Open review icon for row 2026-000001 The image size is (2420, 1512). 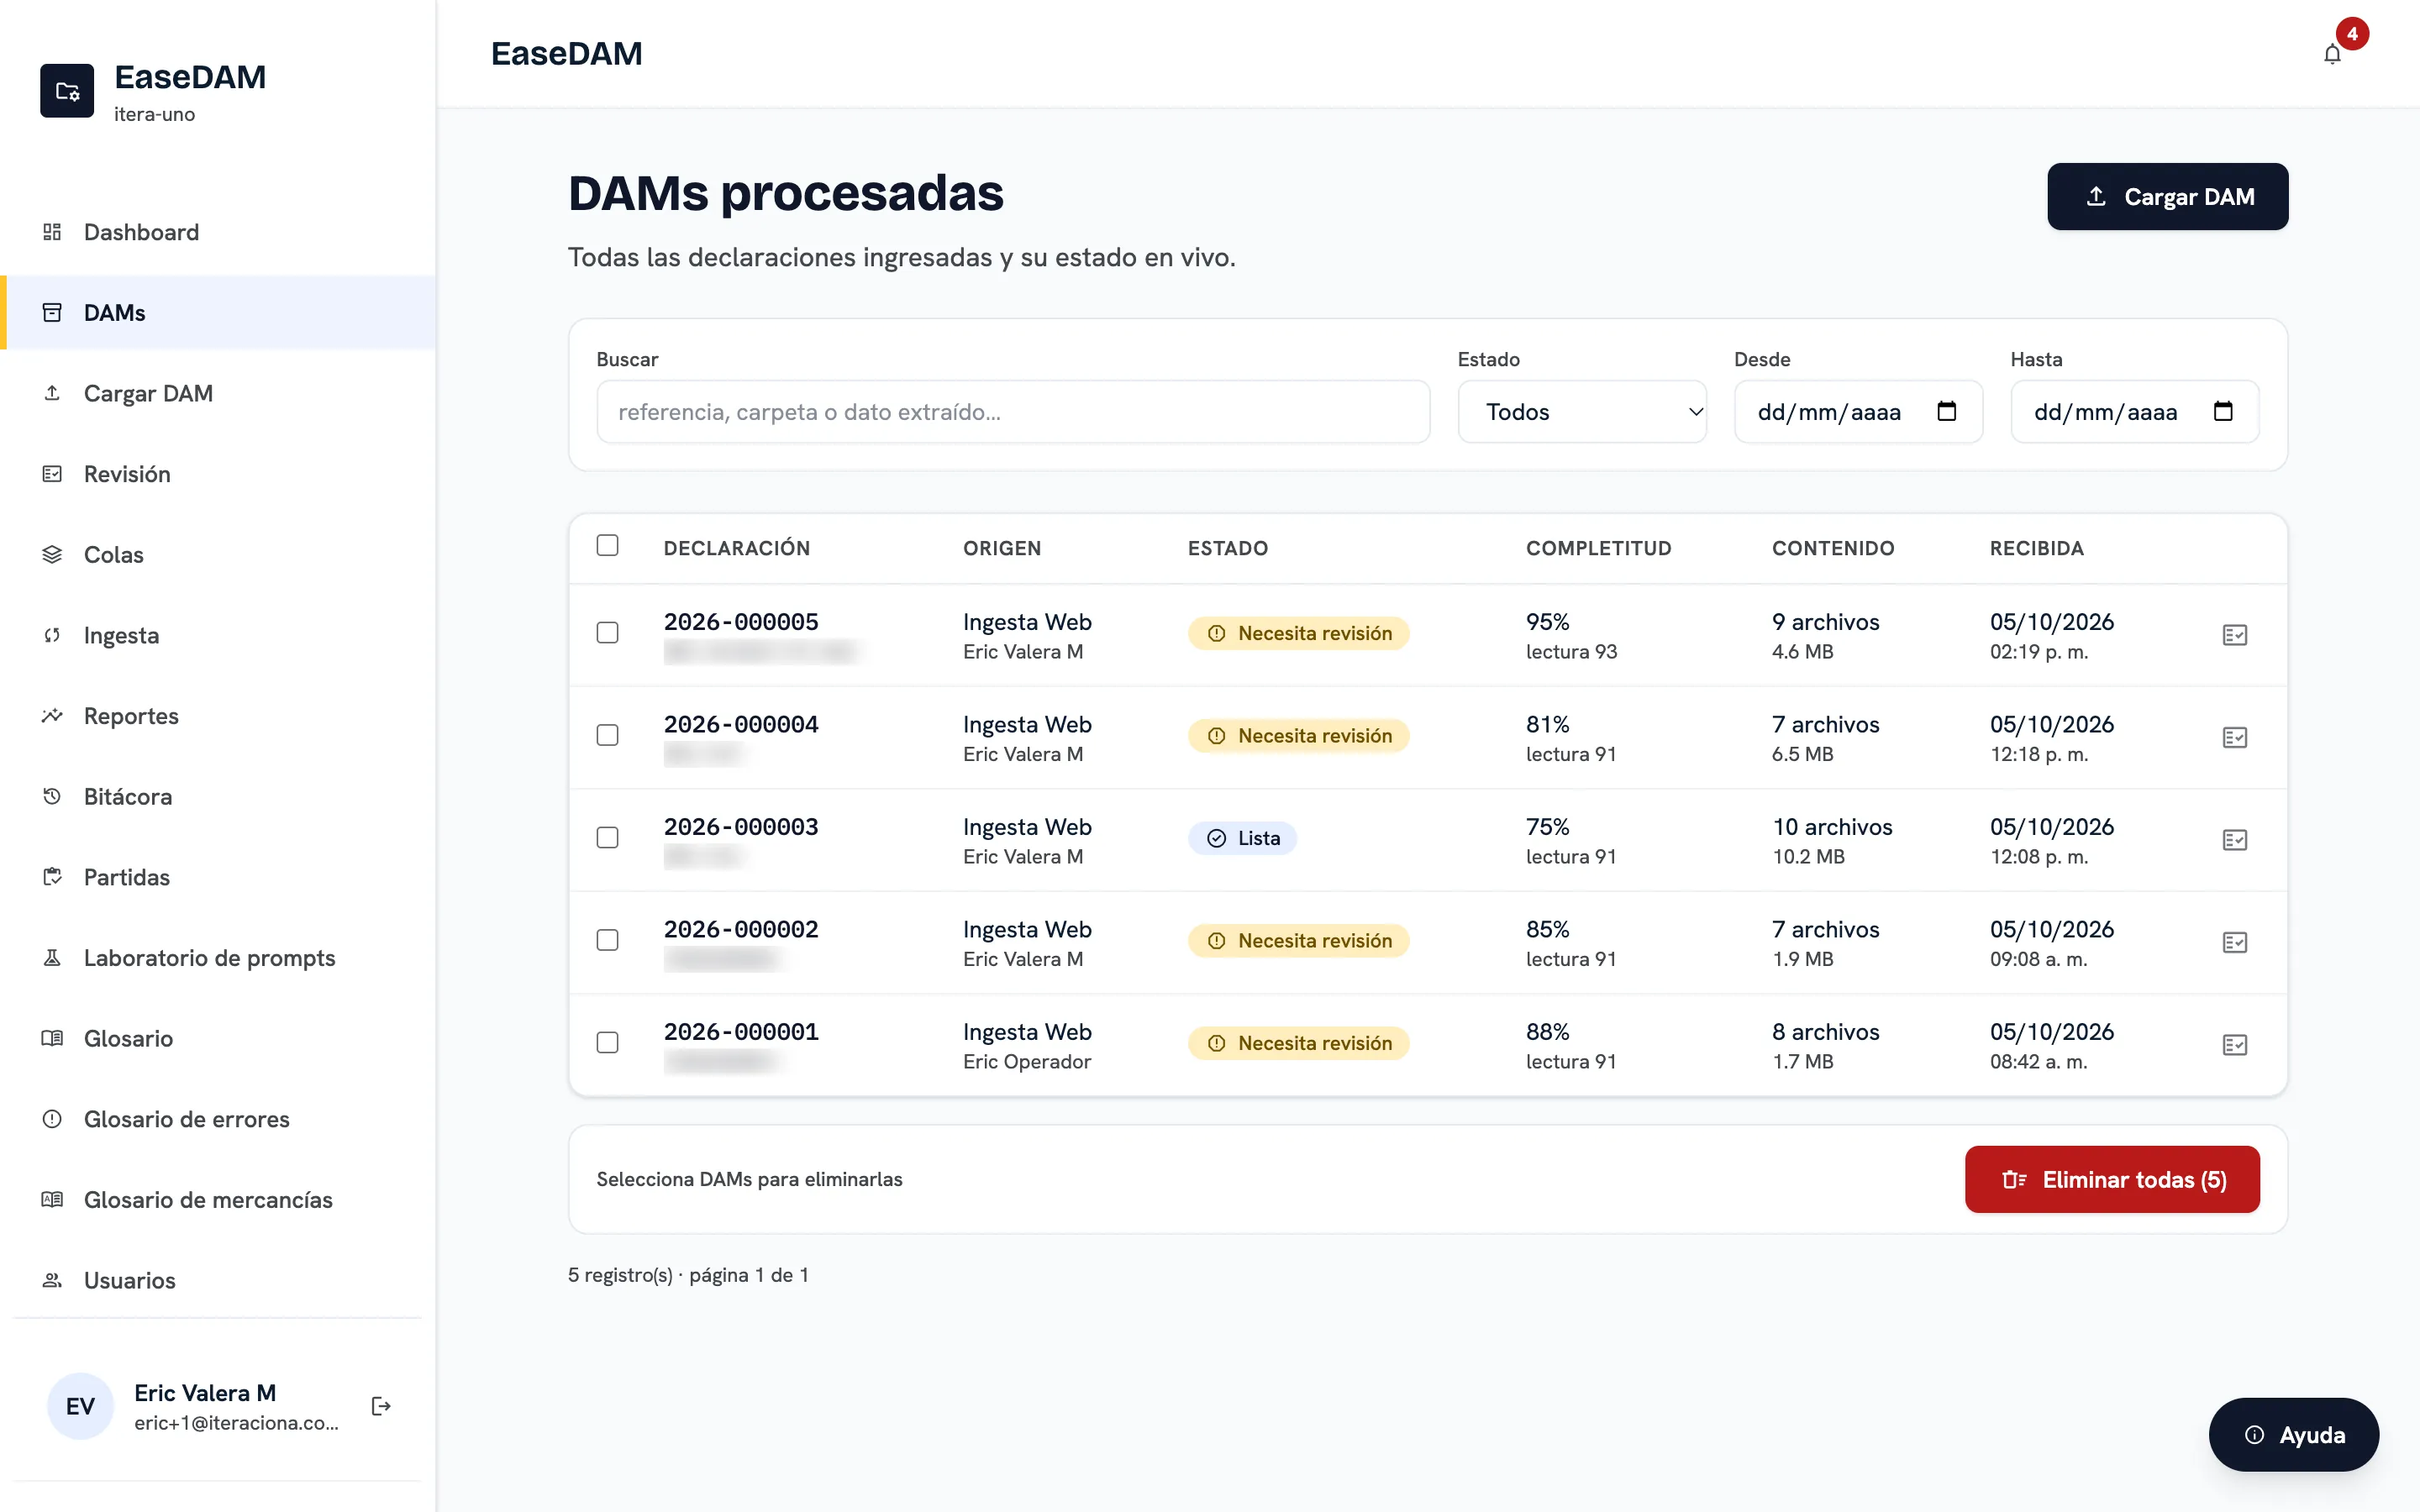(x=2235, y=1045)
